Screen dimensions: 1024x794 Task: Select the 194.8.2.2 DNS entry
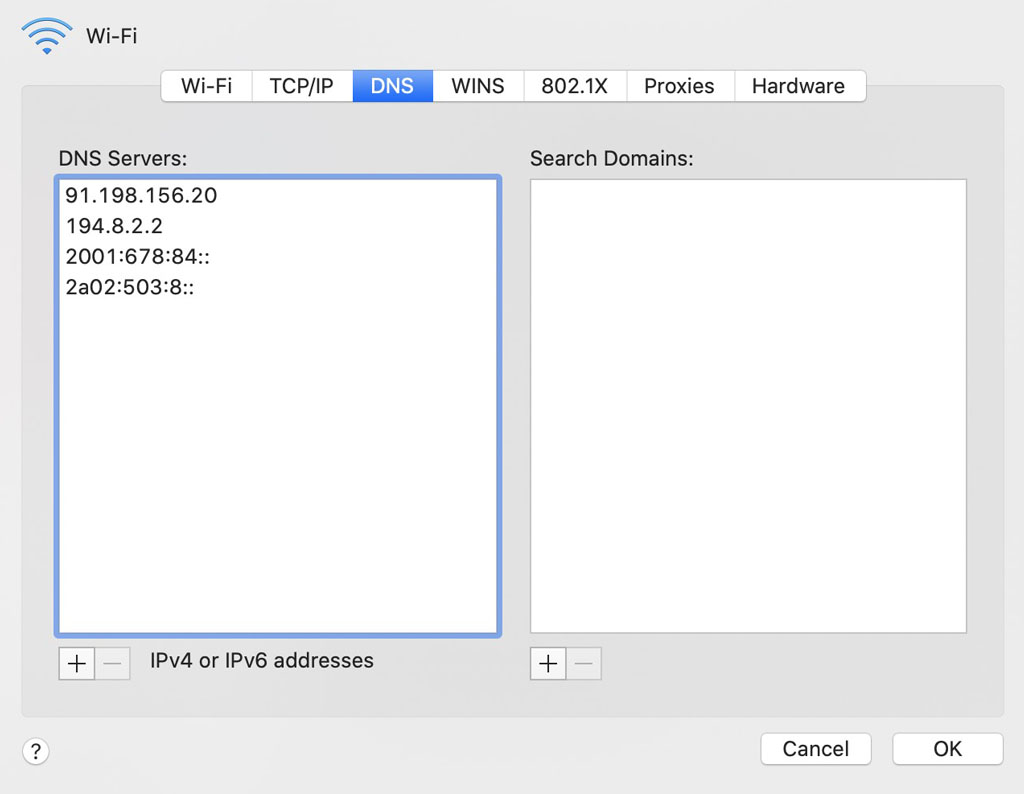coord(114,226)
